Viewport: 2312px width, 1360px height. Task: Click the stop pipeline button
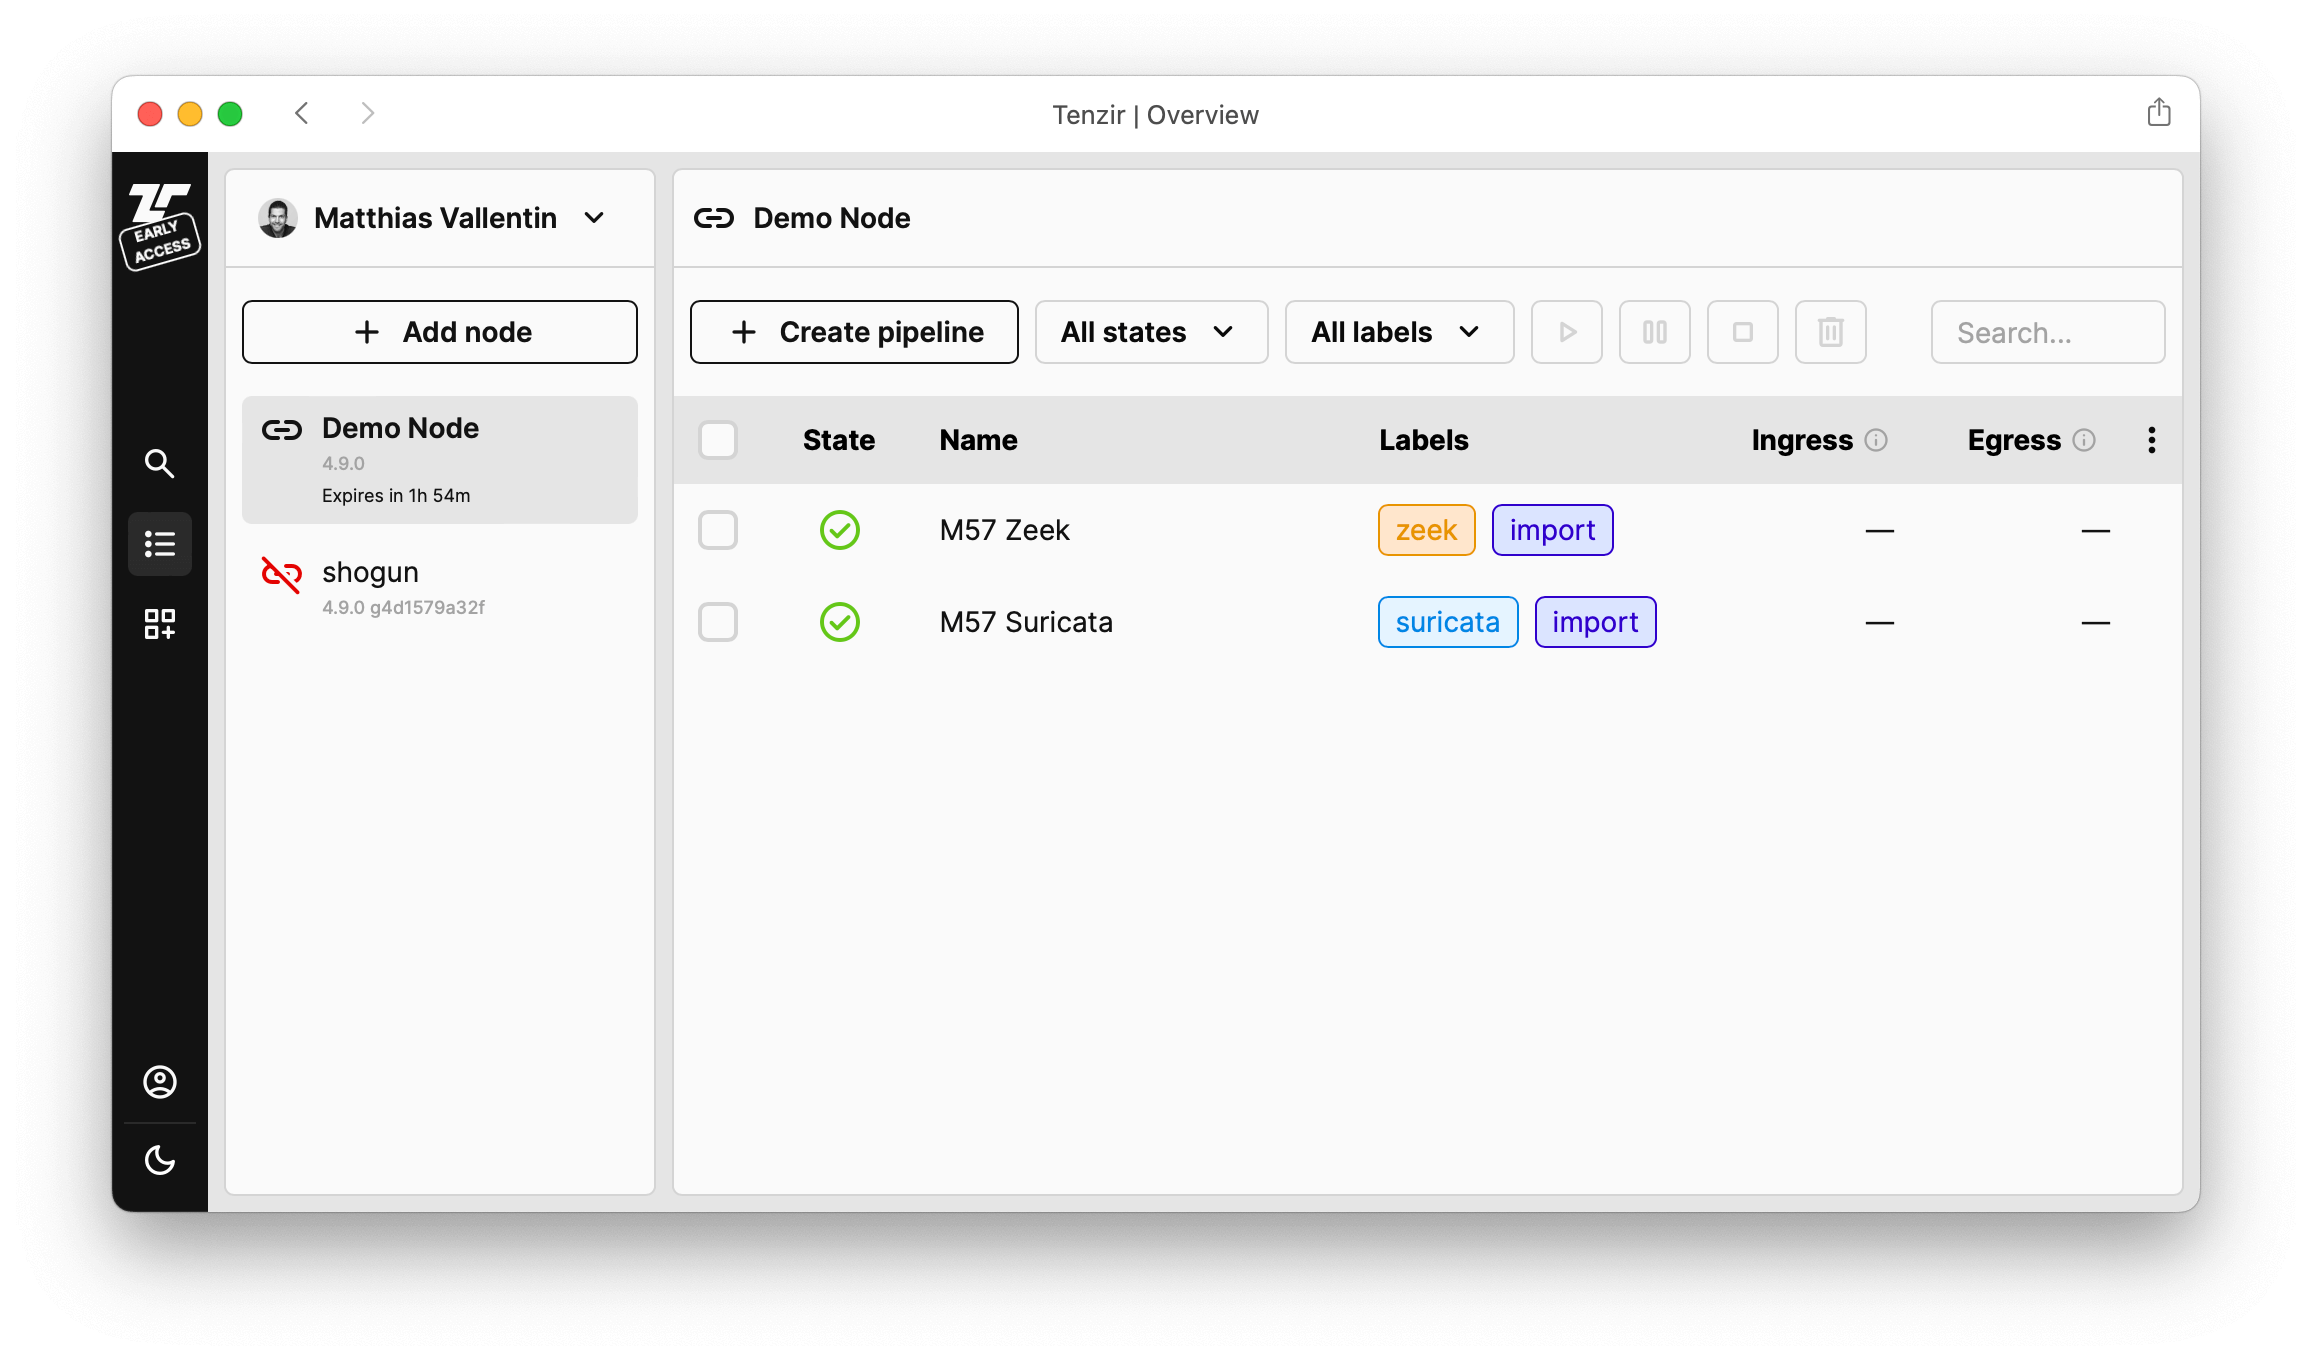click(1743, 332)
